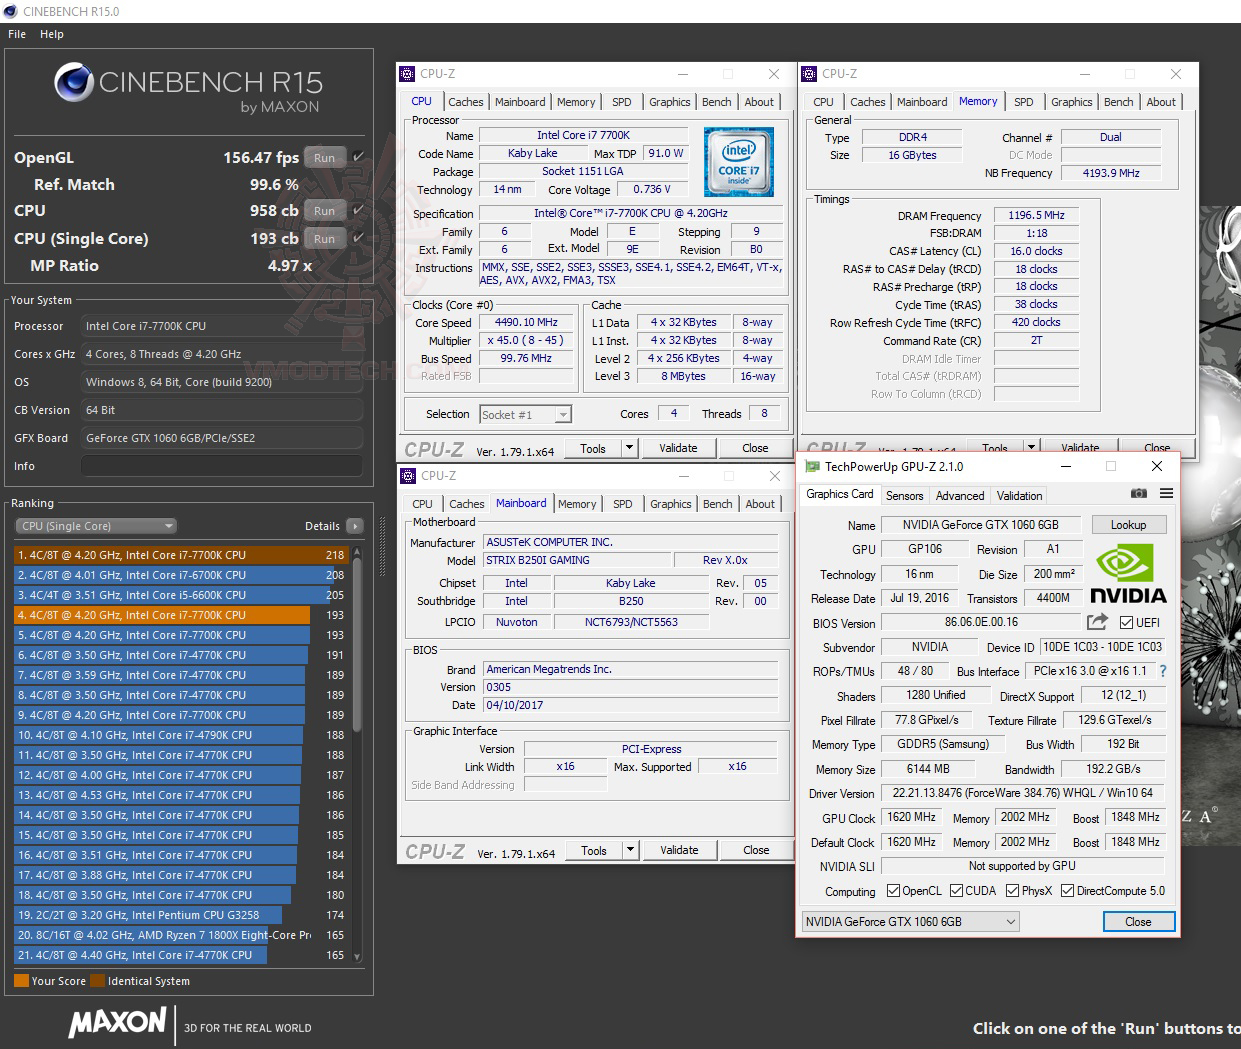Click the 4790K ranking entry
This screenshot has width=1241, height=1049.
click(180, 735)
